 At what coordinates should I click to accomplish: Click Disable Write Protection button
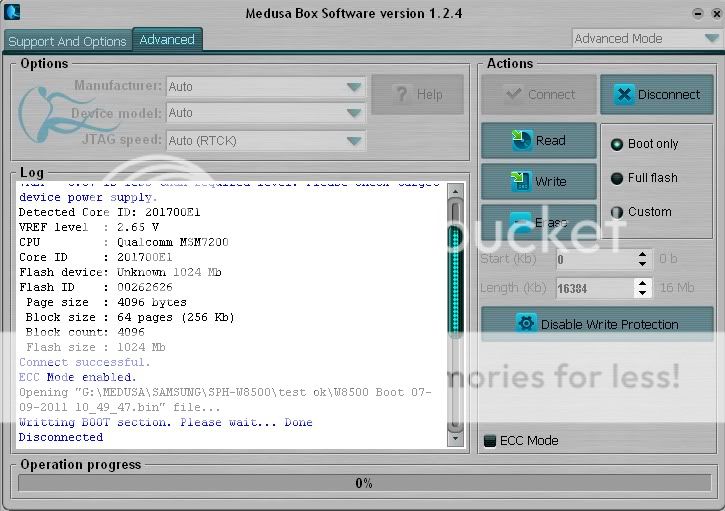point(597,324)
